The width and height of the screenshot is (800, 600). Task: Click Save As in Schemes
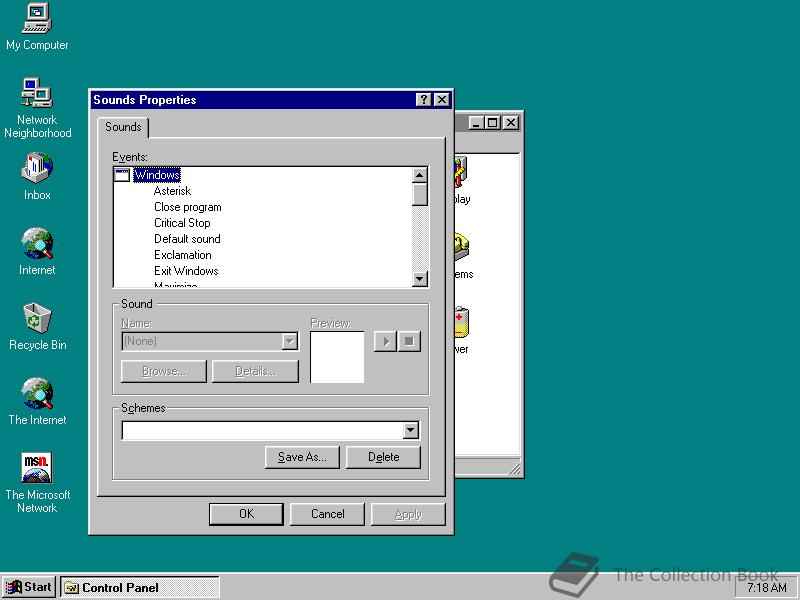302,457
